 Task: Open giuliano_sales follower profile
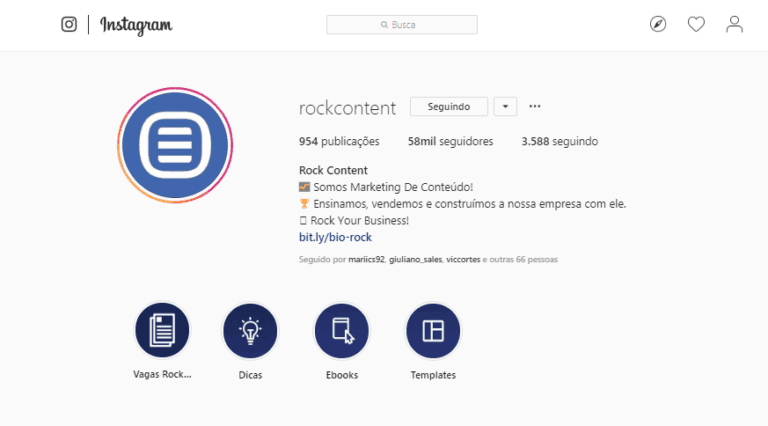click(x=415, y=260)
